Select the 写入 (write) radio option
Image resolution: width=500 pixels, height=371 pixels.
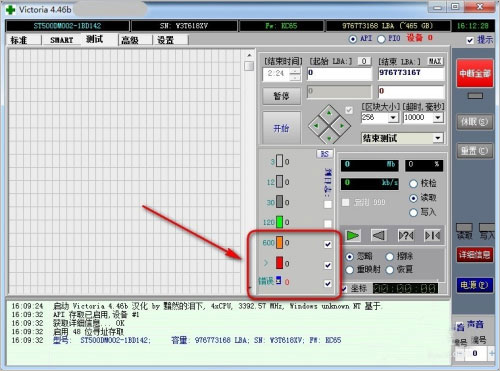[413, 212]
